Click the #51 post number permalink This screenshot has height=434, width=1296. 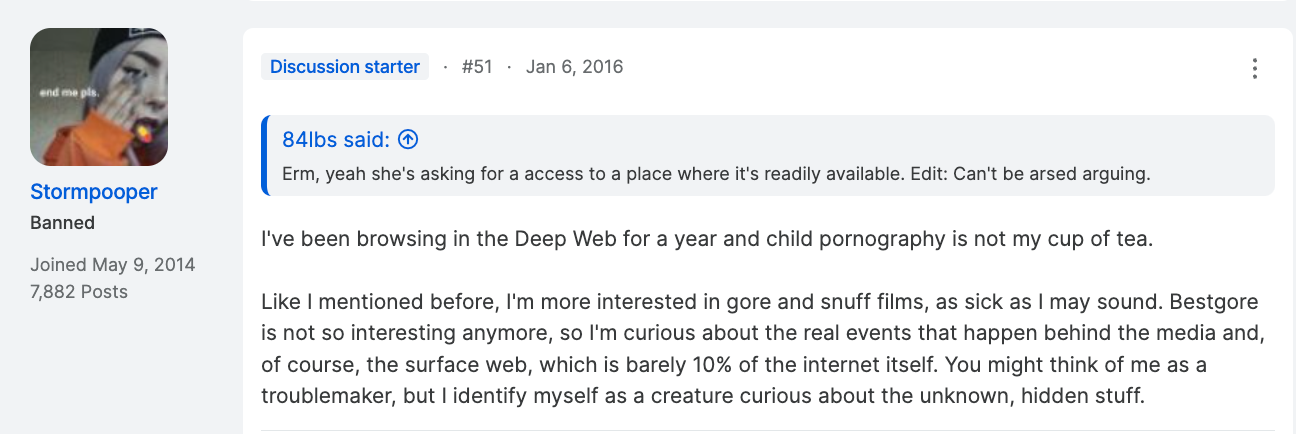[477, 67]
